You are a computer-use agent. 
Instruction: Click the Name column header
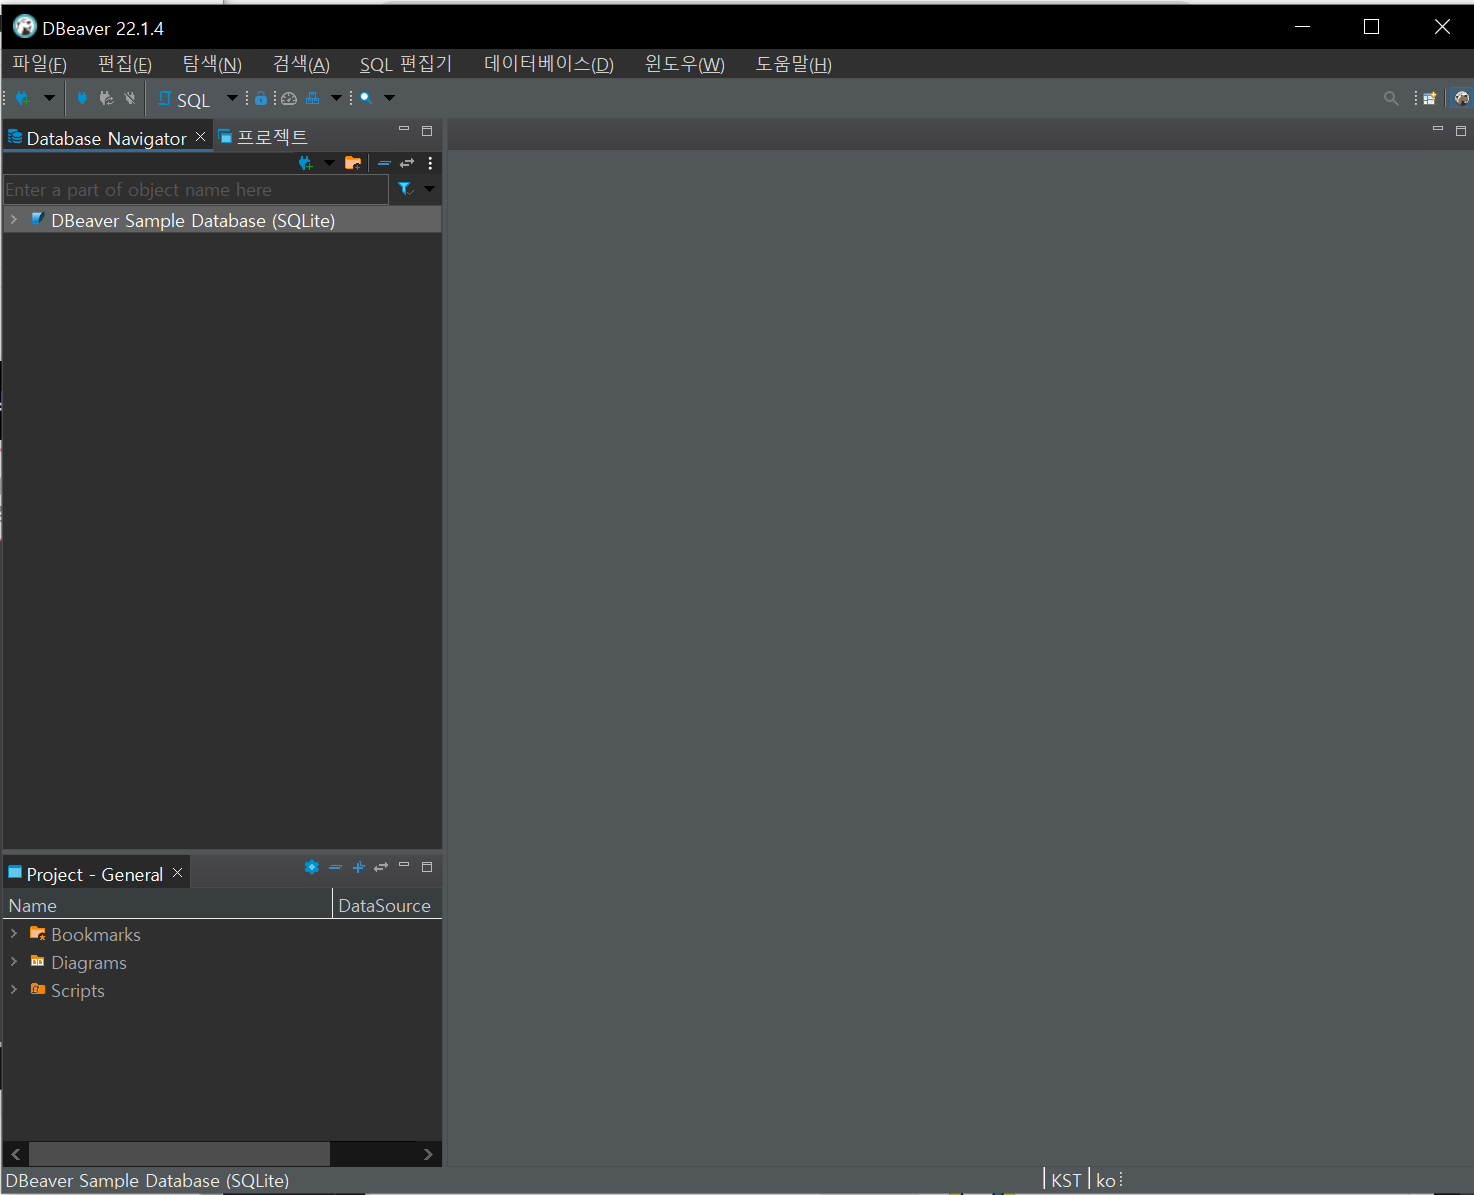(167, 905)
